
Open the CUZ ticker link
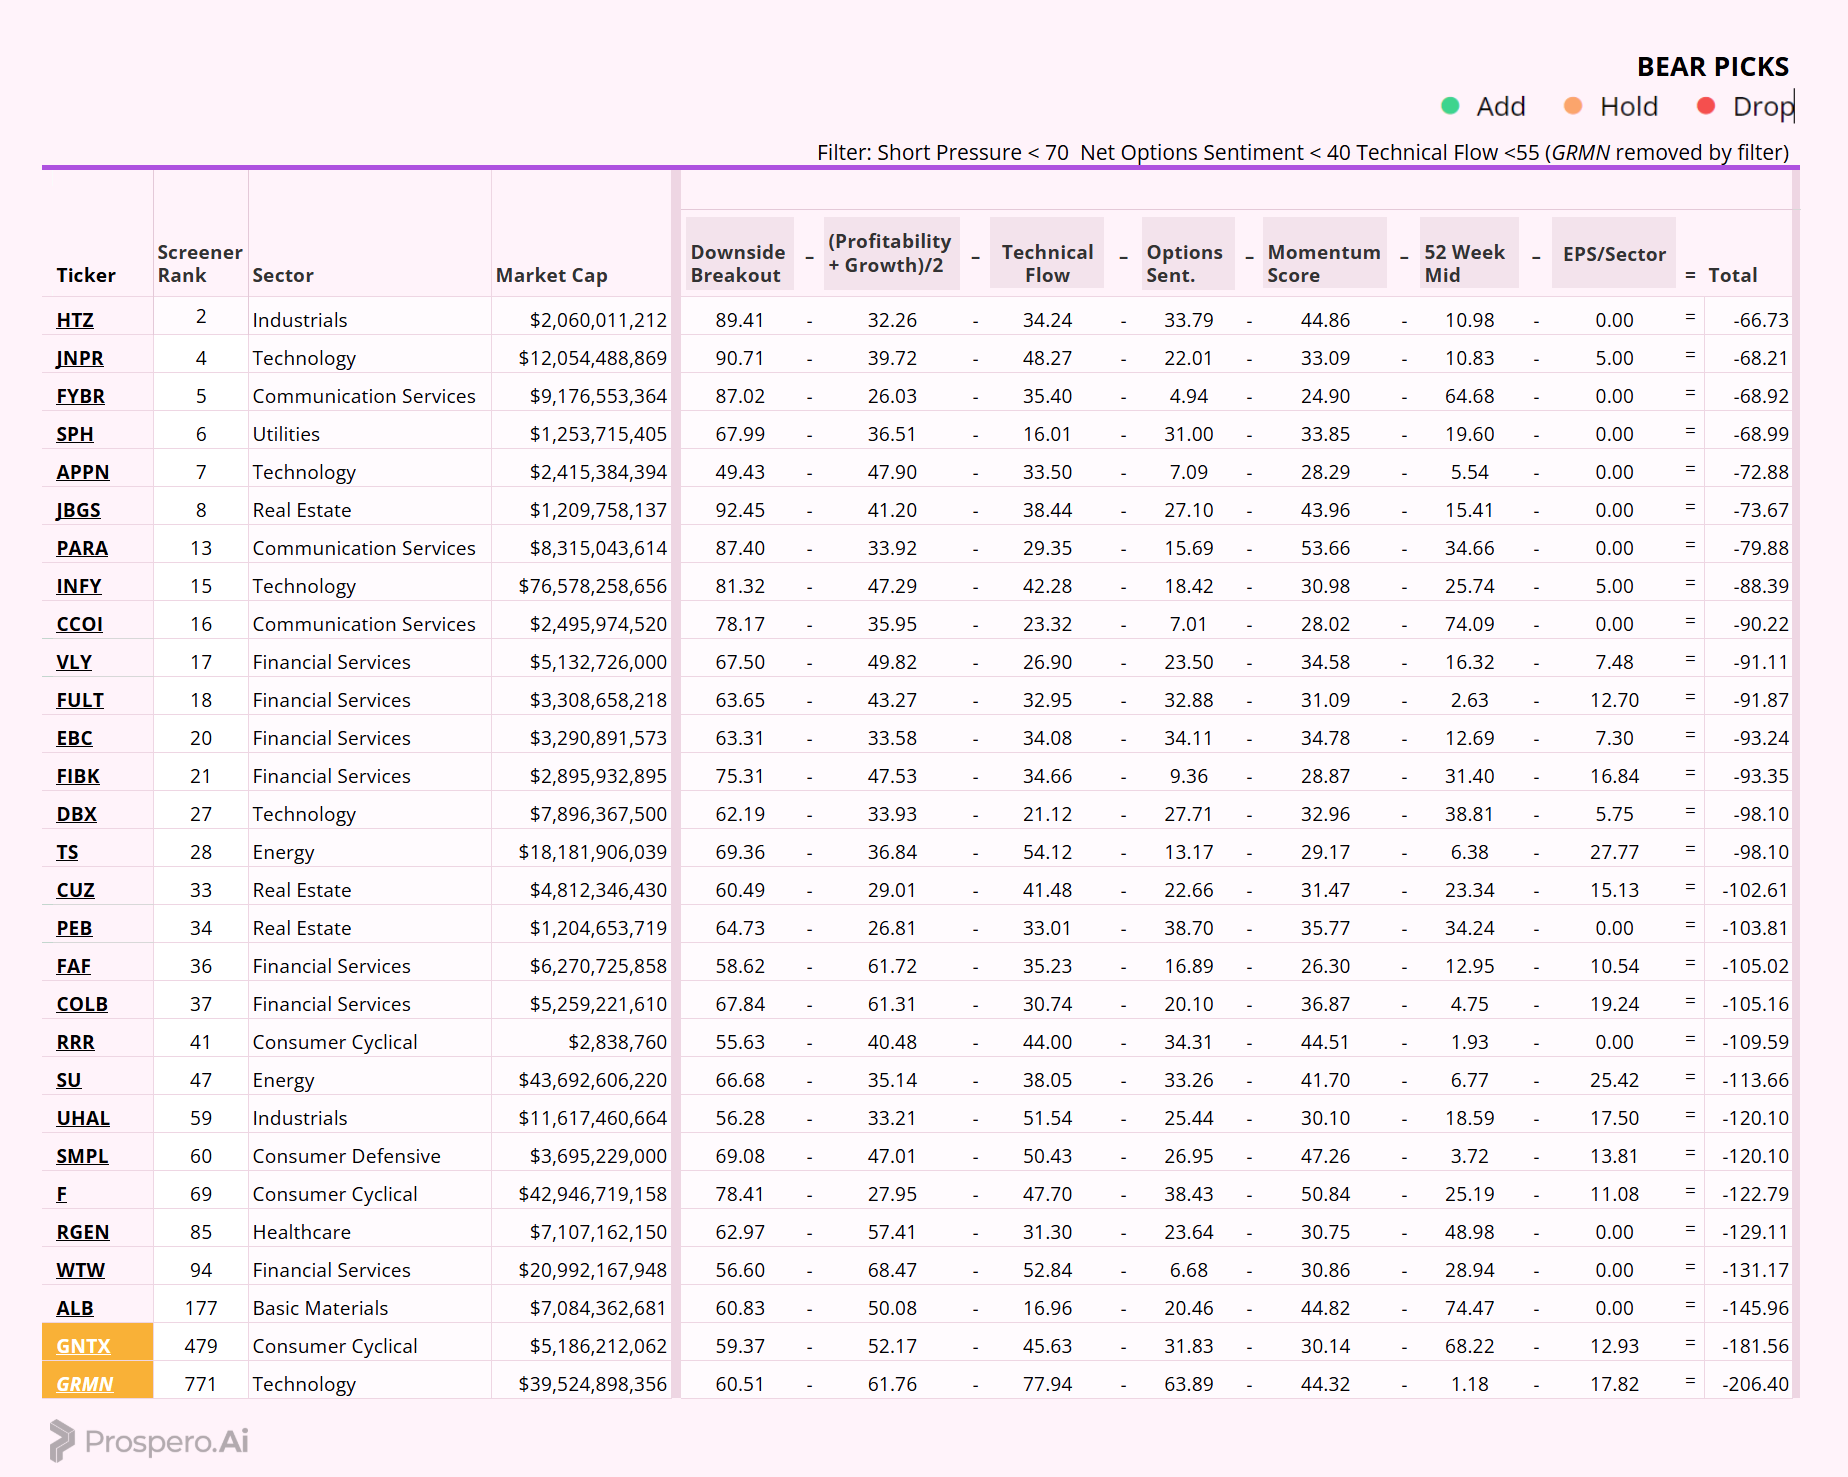coord(76,890)
